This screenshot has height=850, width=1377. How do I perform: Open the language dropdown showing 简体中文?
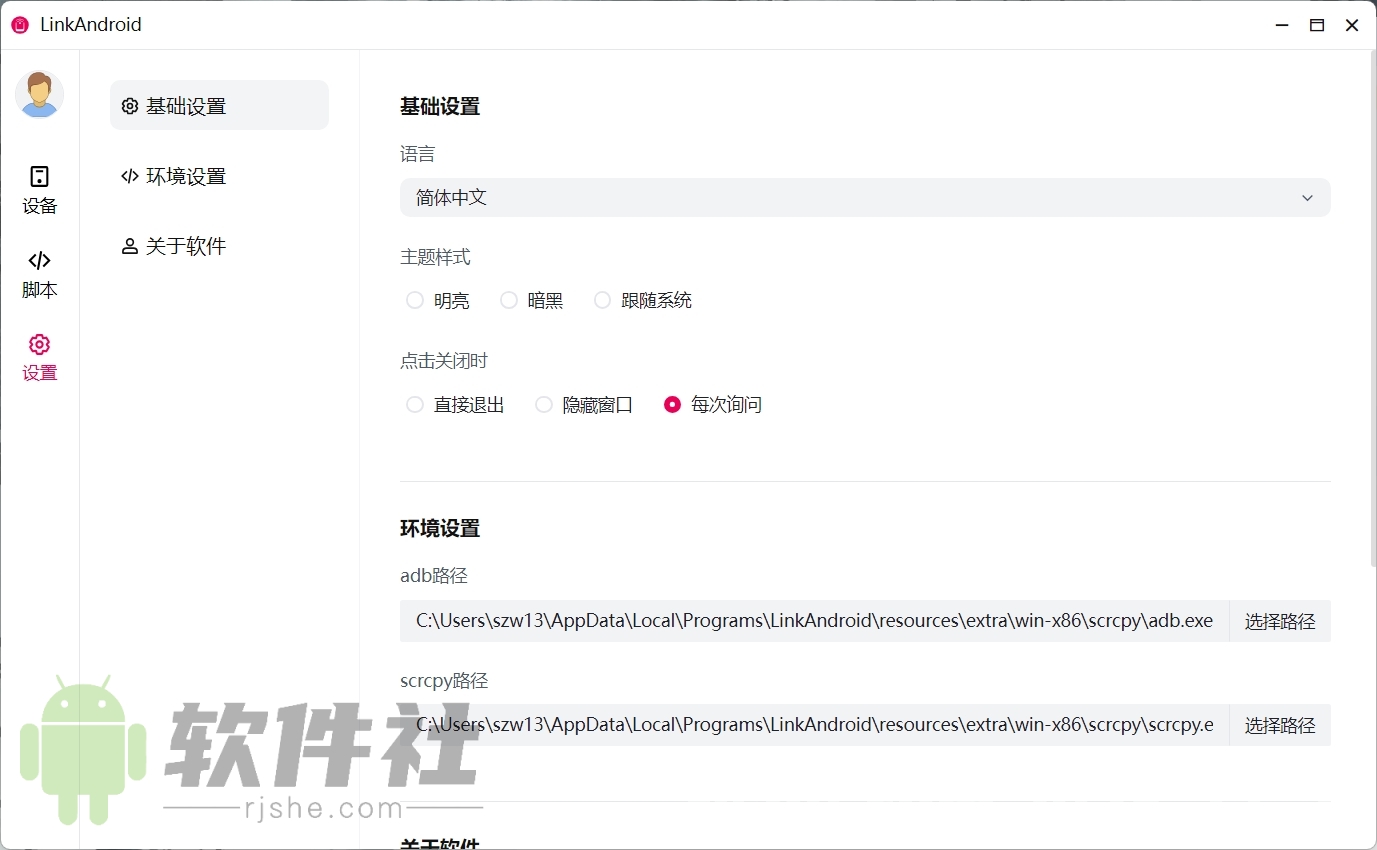tap(865, 197)
